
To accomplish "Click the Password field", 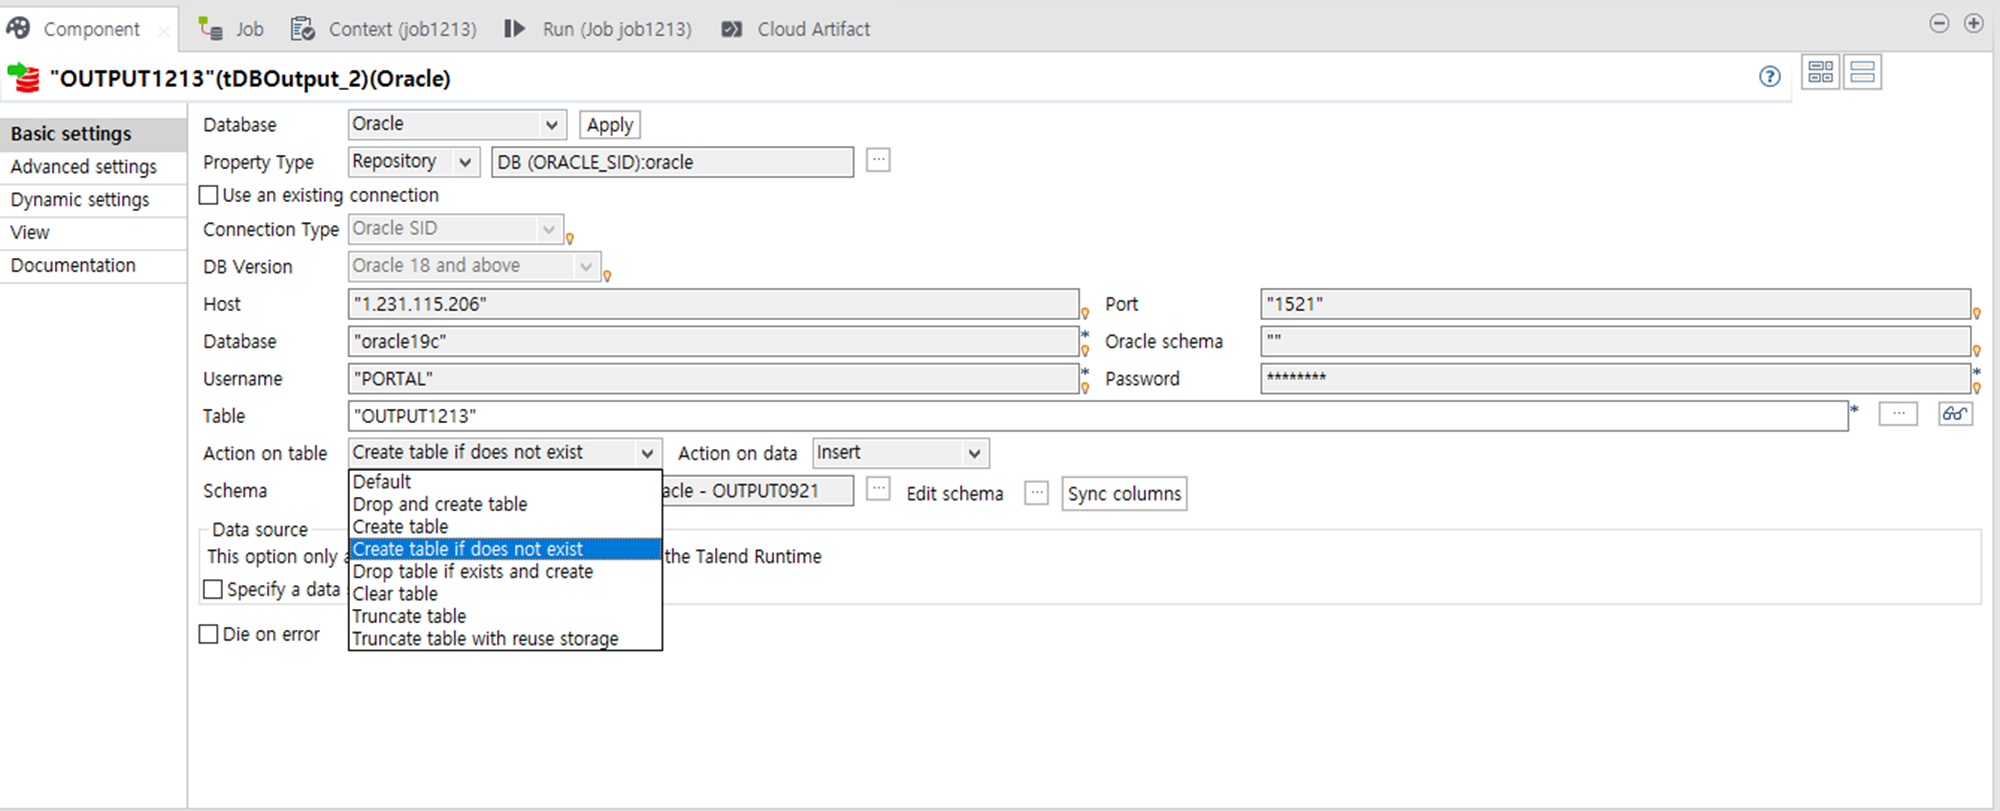I will [1615, 379].
